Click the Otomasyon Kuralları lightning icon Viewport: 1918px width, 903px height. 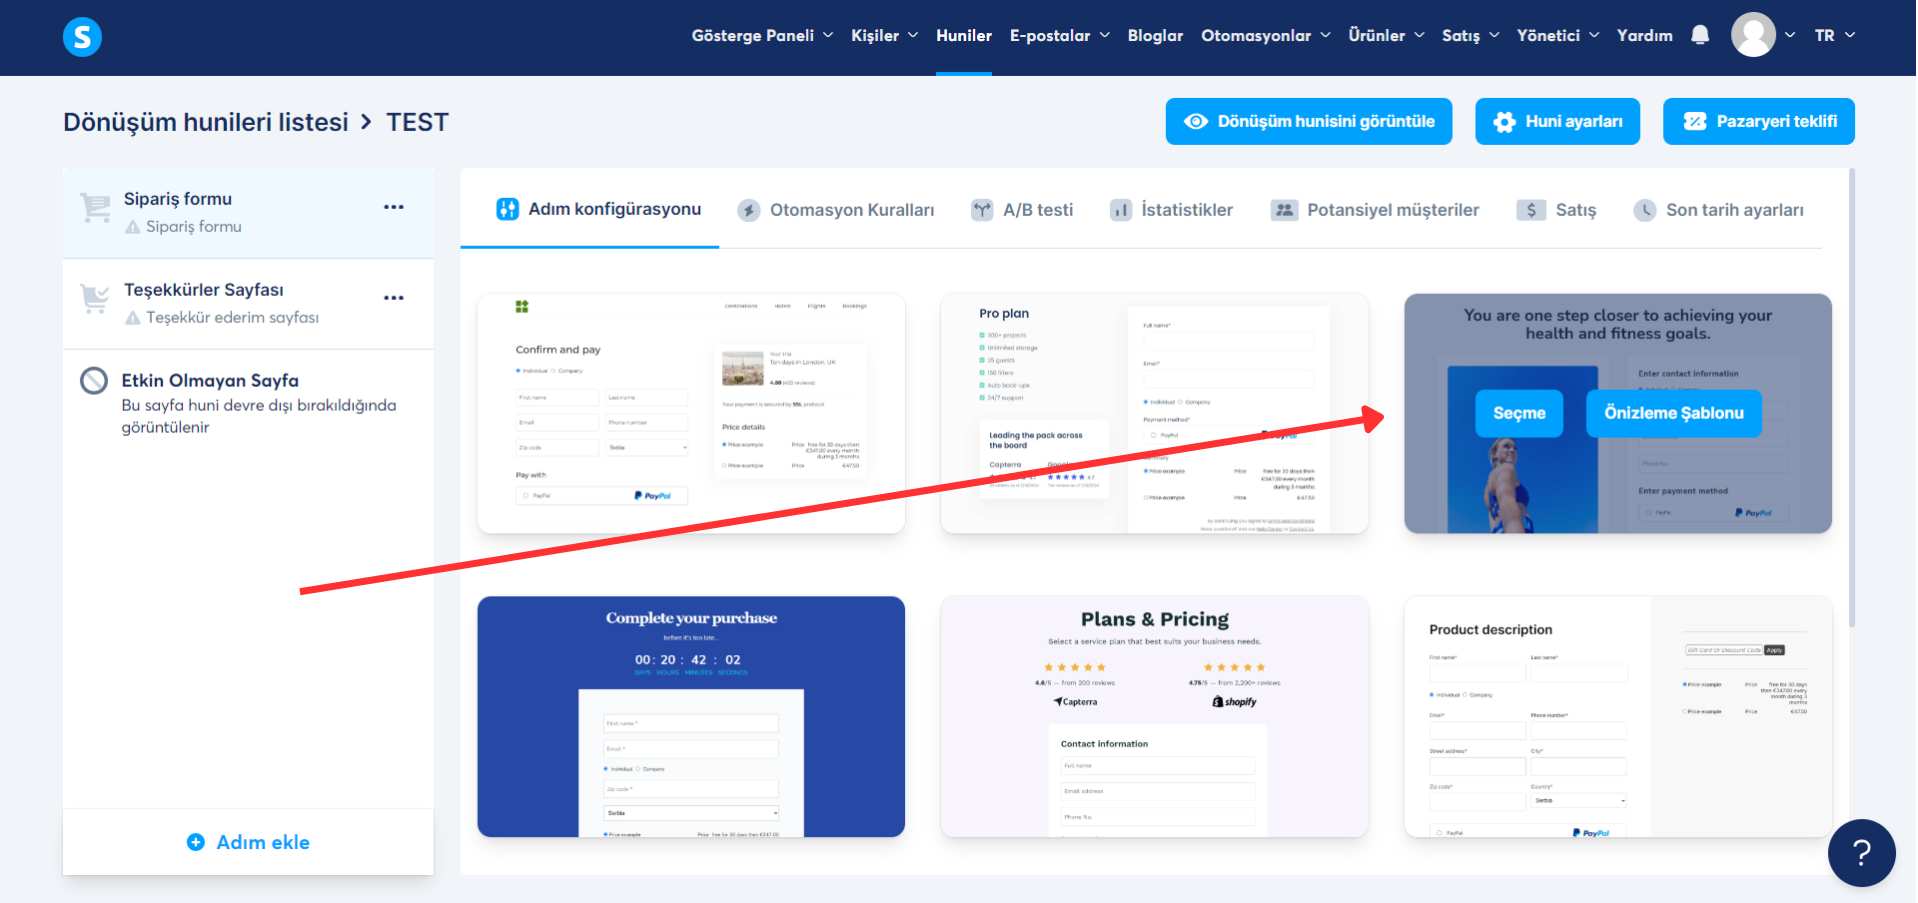point(748,210)
